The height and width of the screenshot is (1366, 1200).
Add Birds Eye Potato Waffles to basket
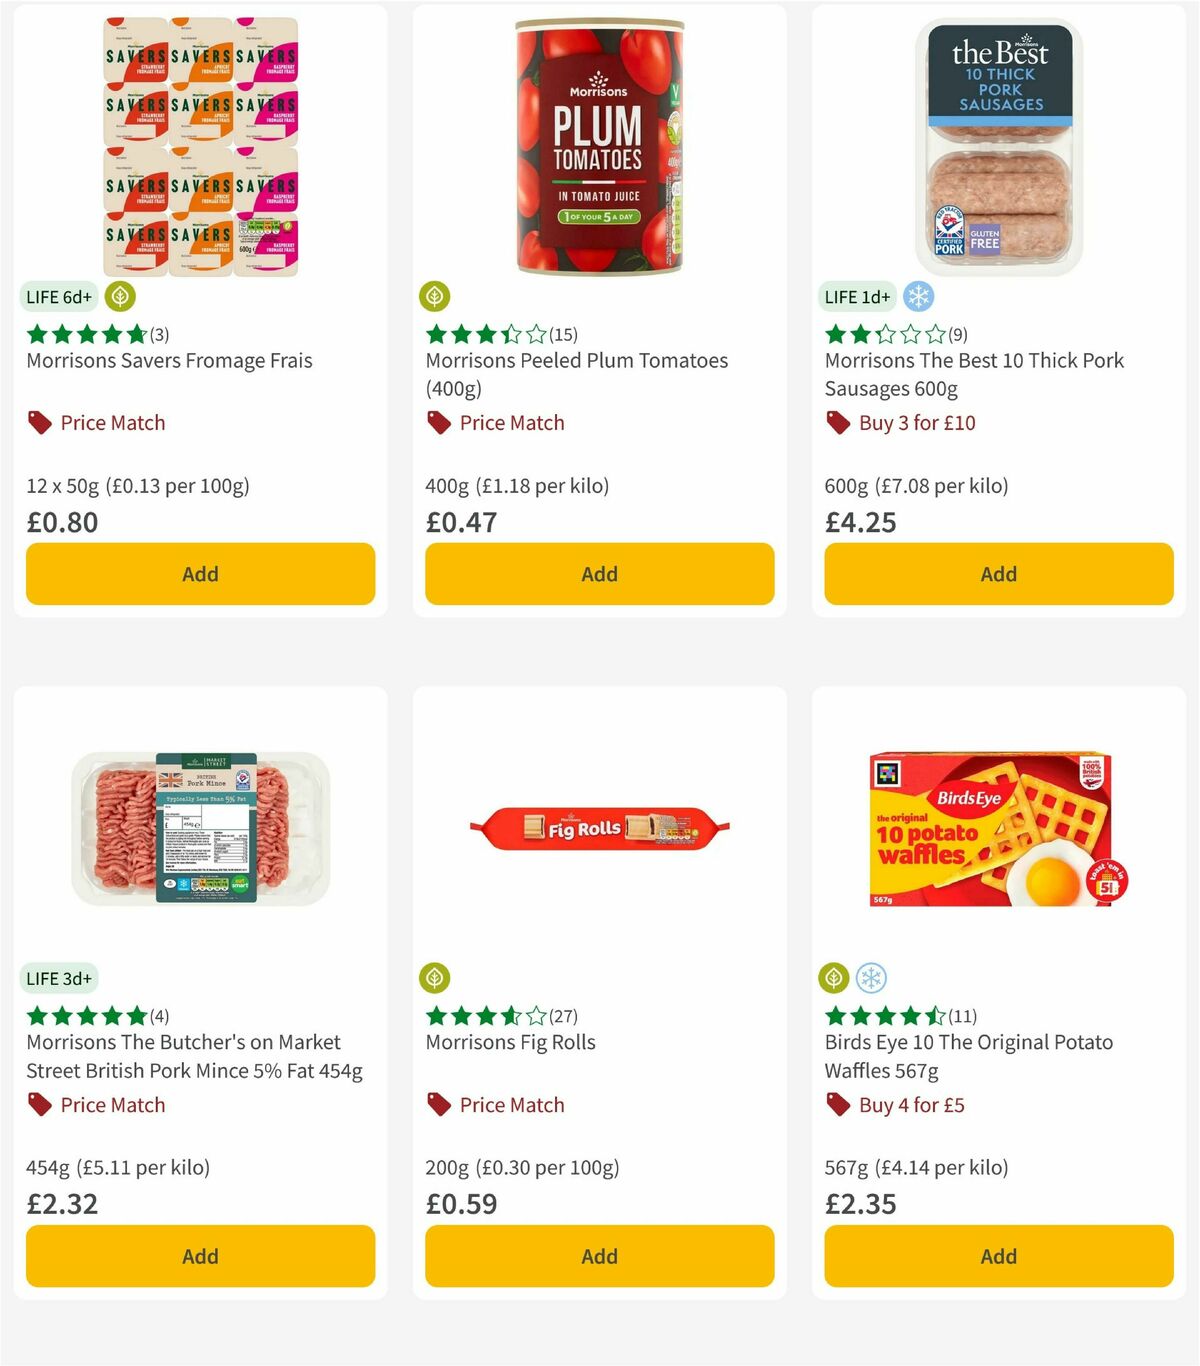[998, 1256]
